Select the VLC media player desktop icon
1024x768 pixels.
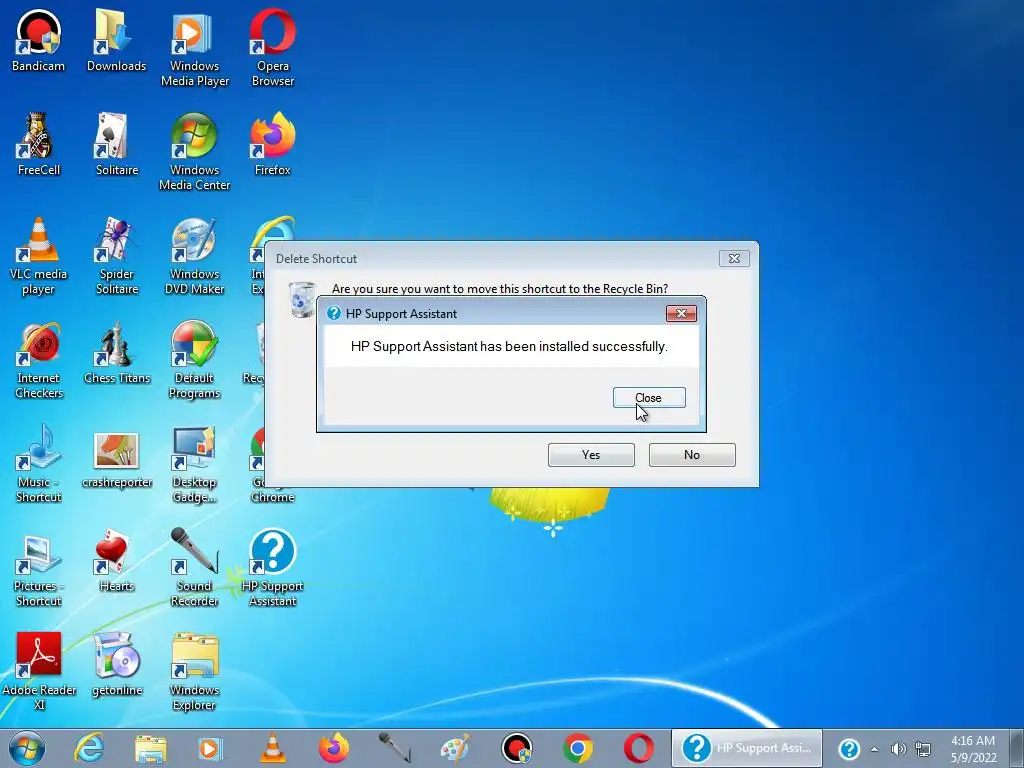39,256
